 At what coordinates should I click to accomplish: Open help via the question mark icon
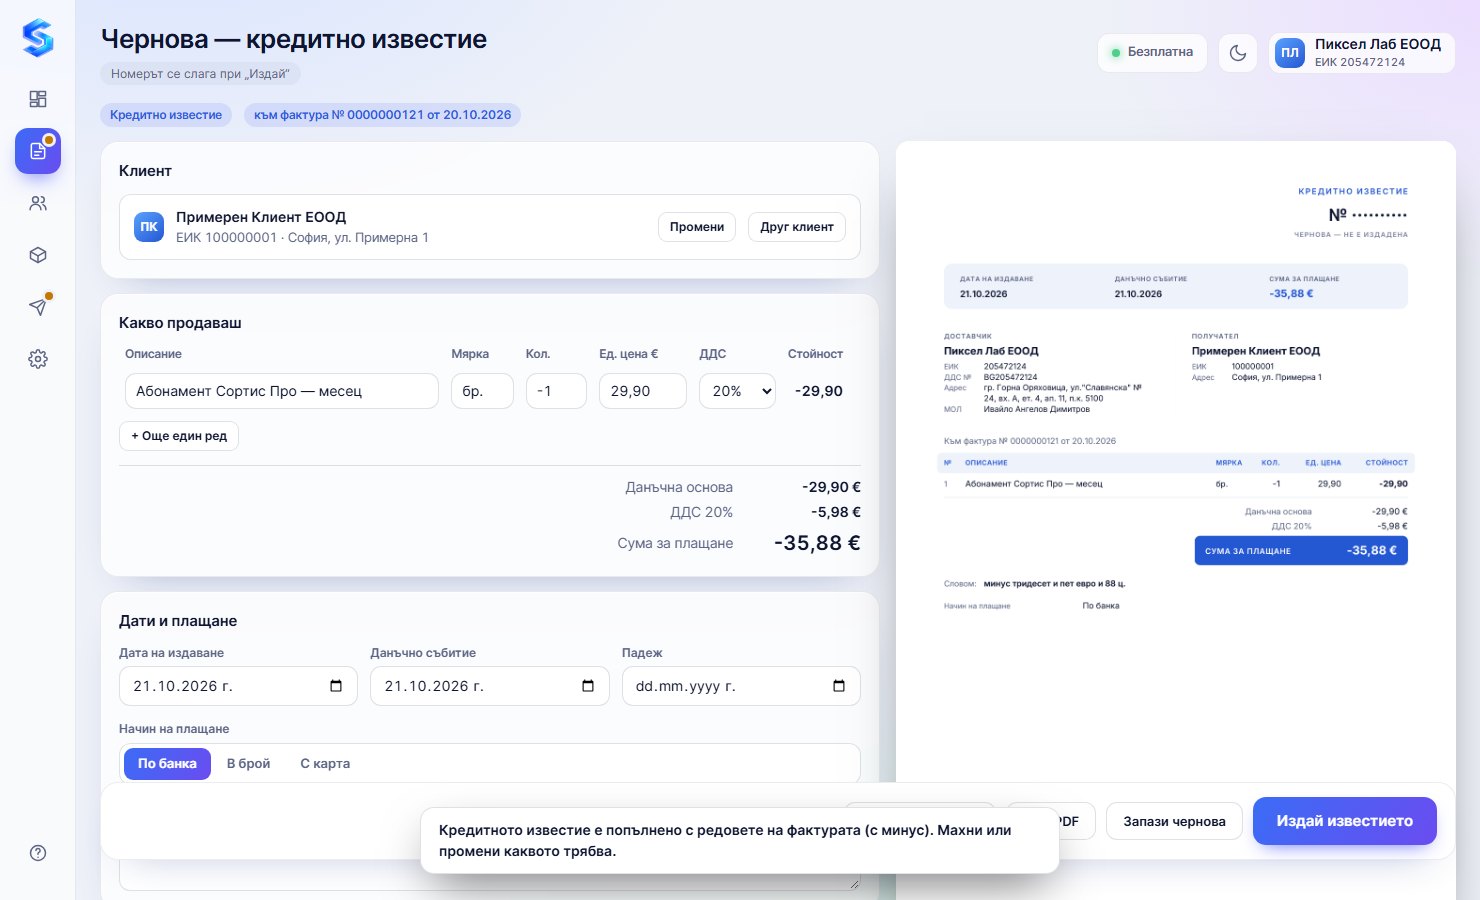pos(38,853)
